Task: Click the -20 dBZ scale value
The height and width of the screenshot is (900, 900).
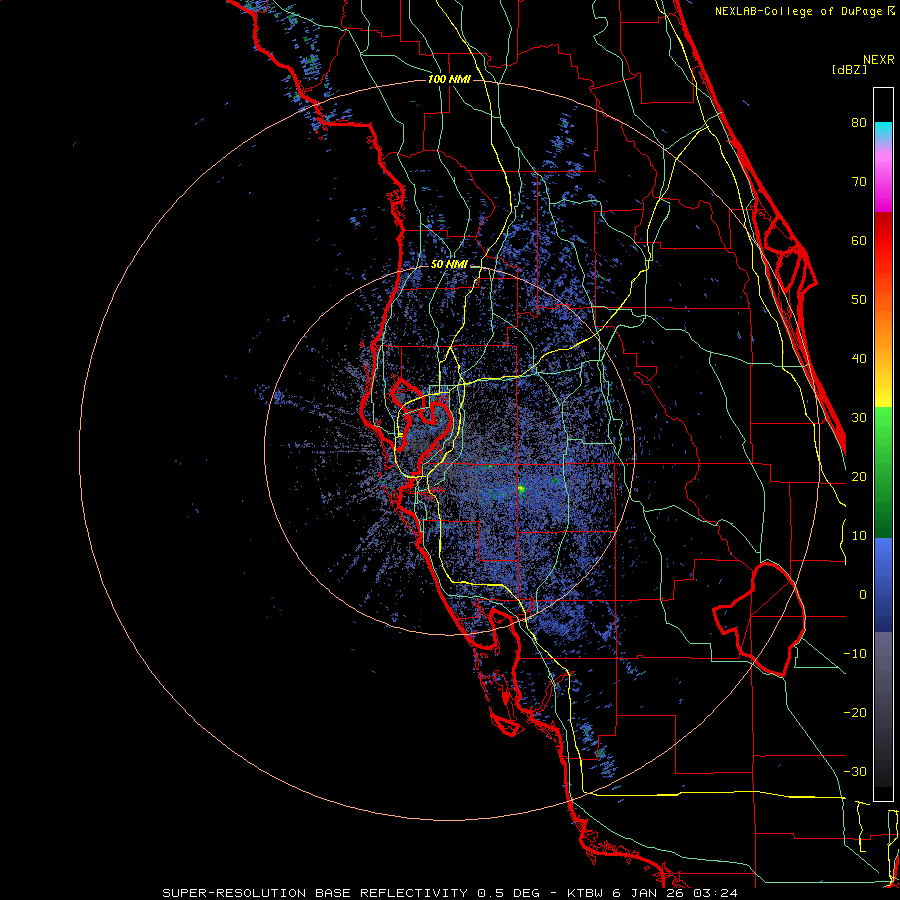Action: click(855, 712)
